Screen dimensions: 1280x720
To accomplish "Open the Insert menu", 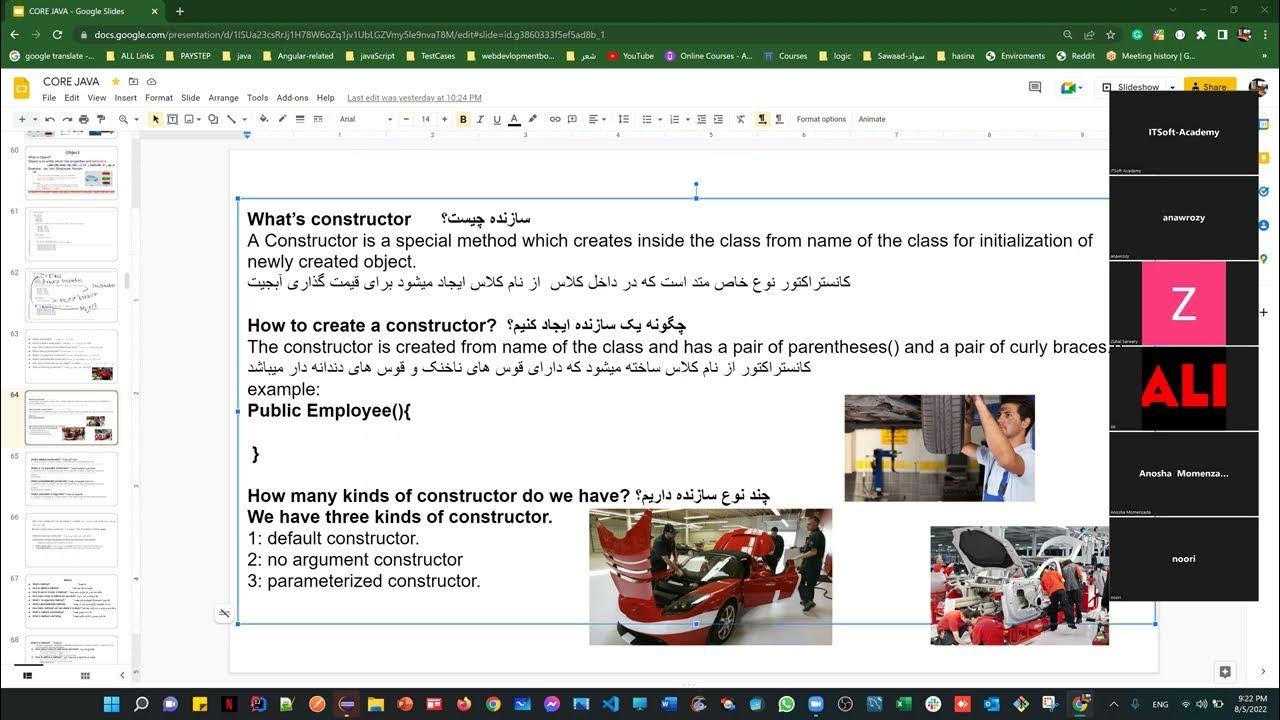I will (x=125, y=98).
